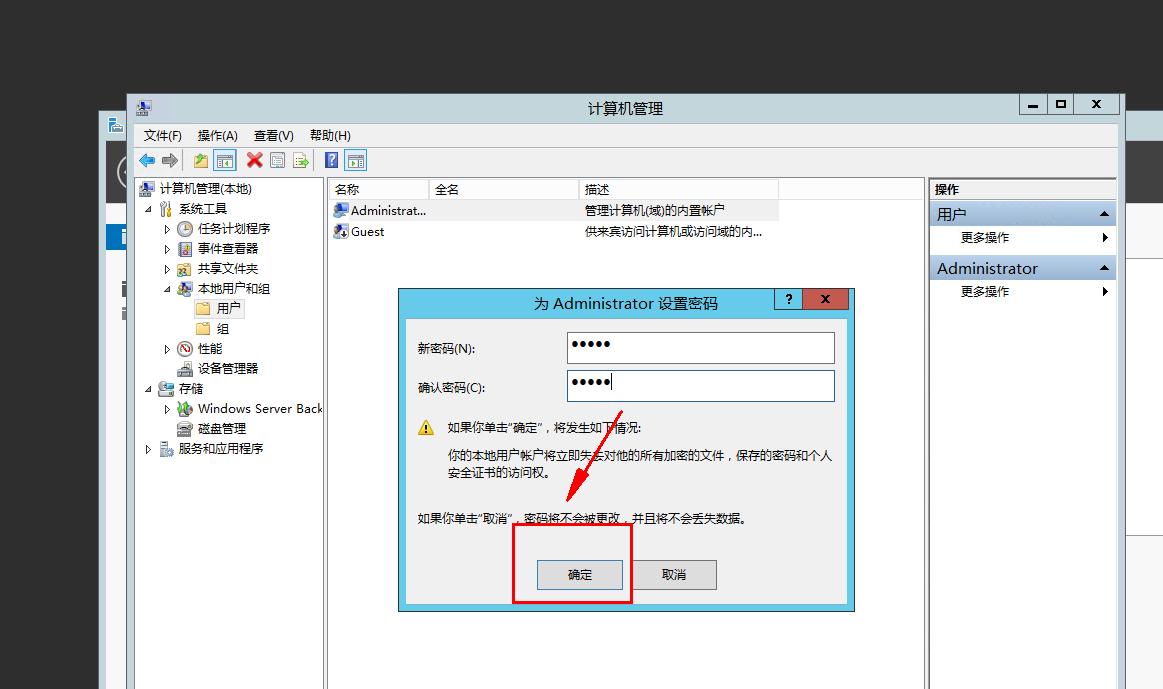Click the forward navigation arrow
1163x689 pixels.
170,160
